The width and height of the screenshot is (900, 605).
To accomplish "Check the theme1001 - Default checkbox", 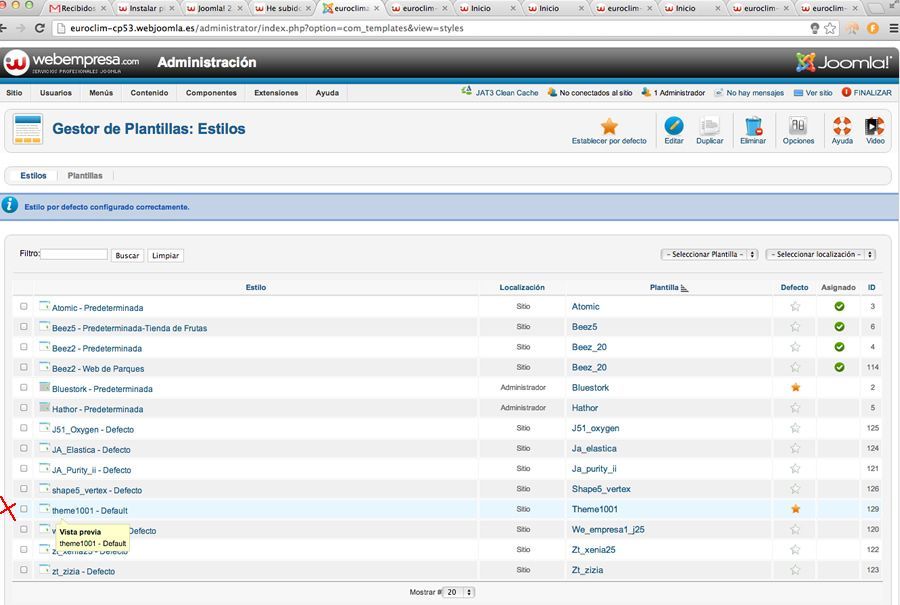I will click(24, 509).
